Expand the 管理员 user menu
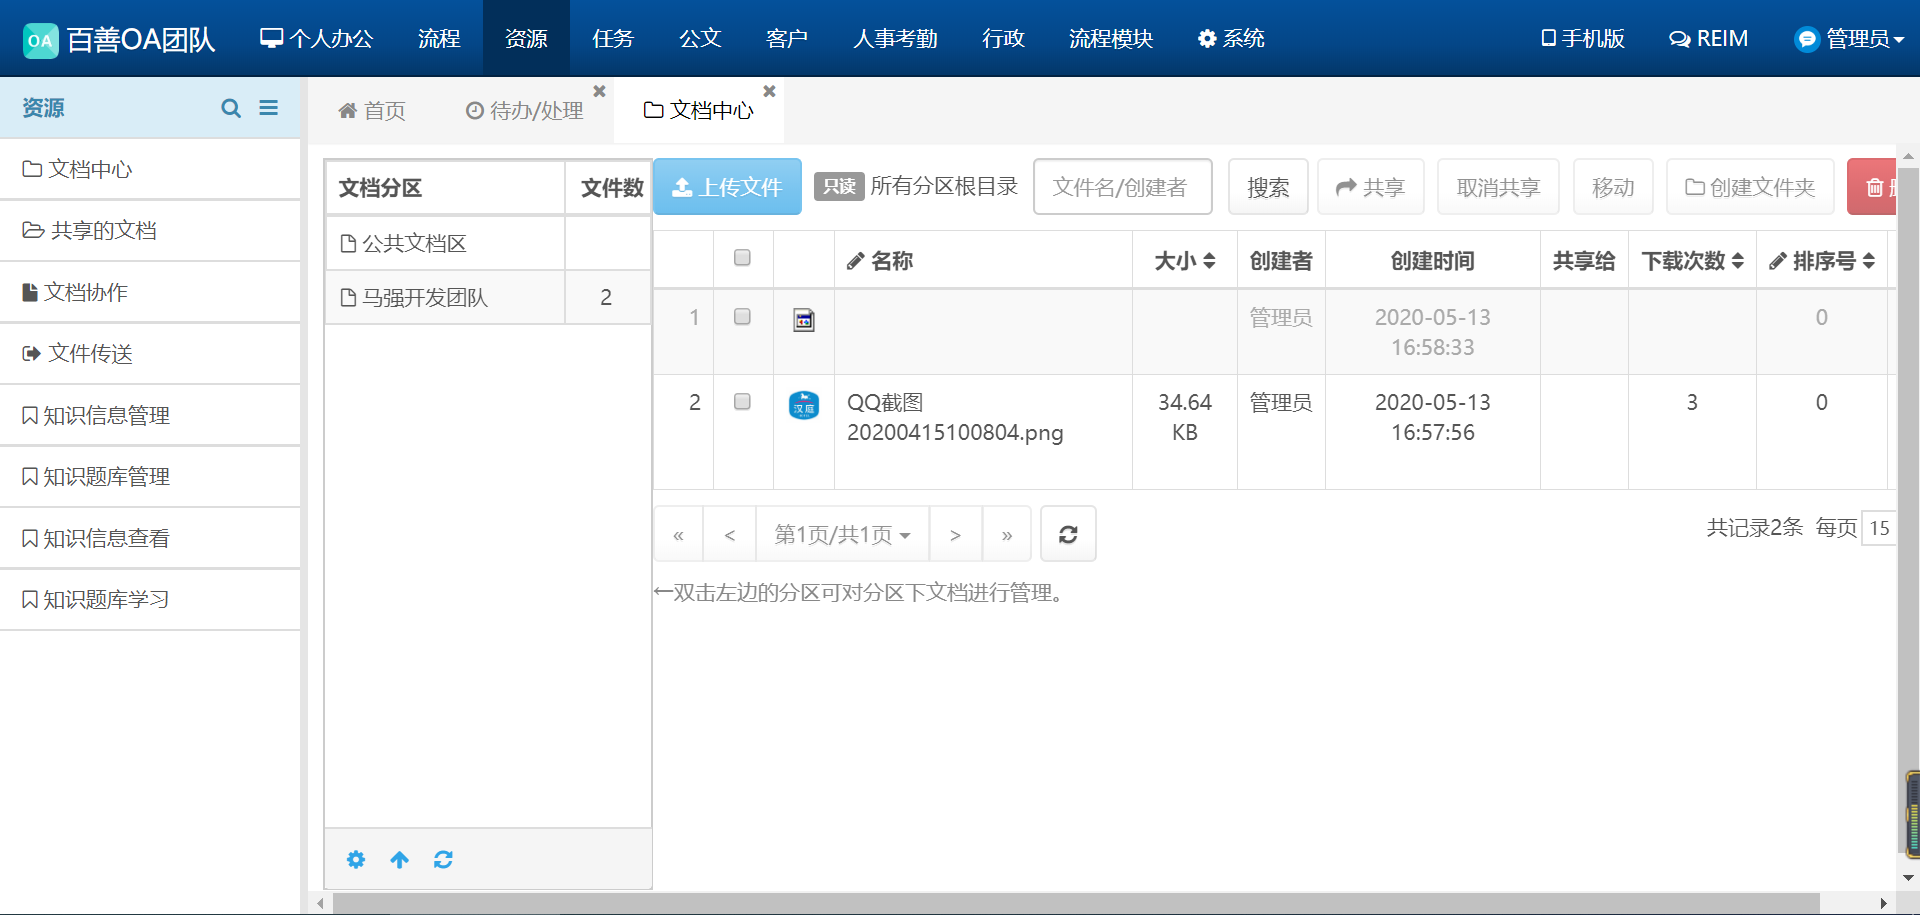The width and height of the screenshot is (1920, 915). pyautogui.click(x=1851, y=39)
